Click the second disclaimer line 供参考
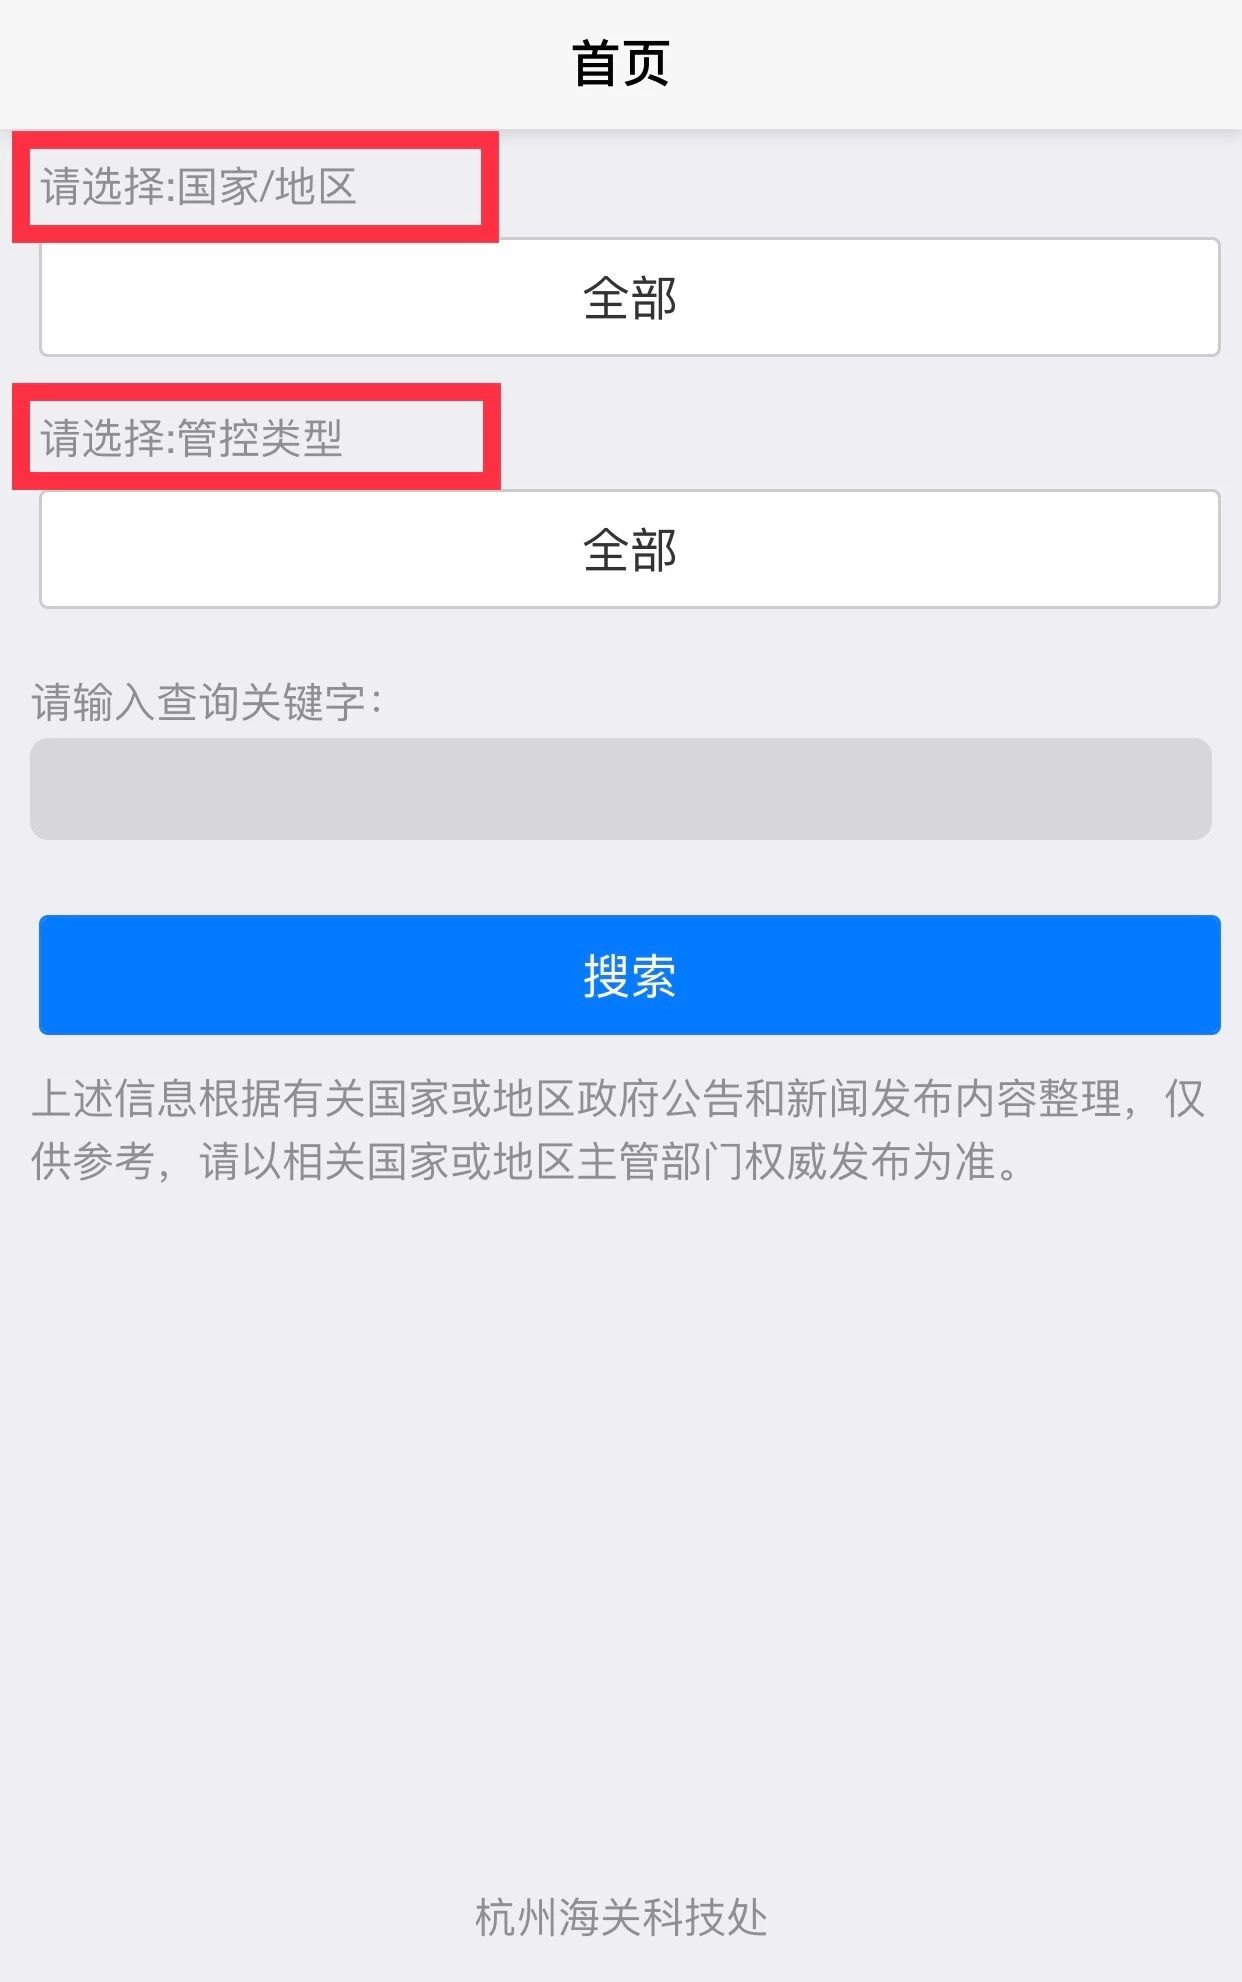Screen dimensions: 1242x1982 (526, 1162)
